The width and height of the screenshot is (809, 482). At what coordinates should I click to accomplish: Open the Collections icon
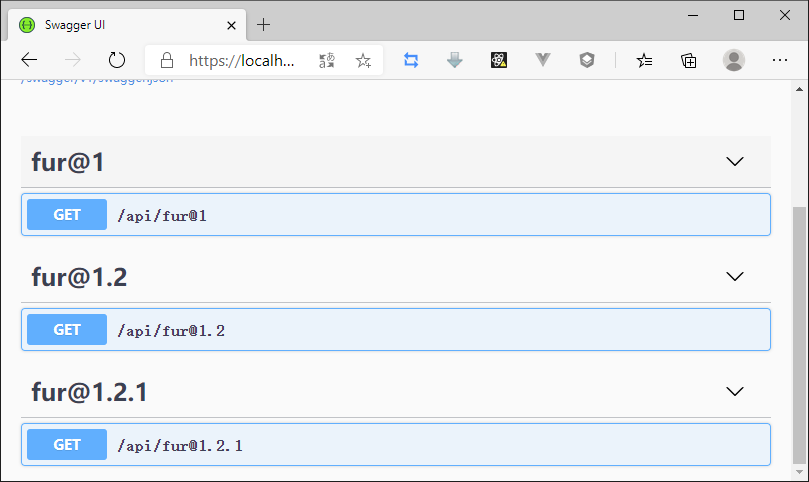point(689,60)
